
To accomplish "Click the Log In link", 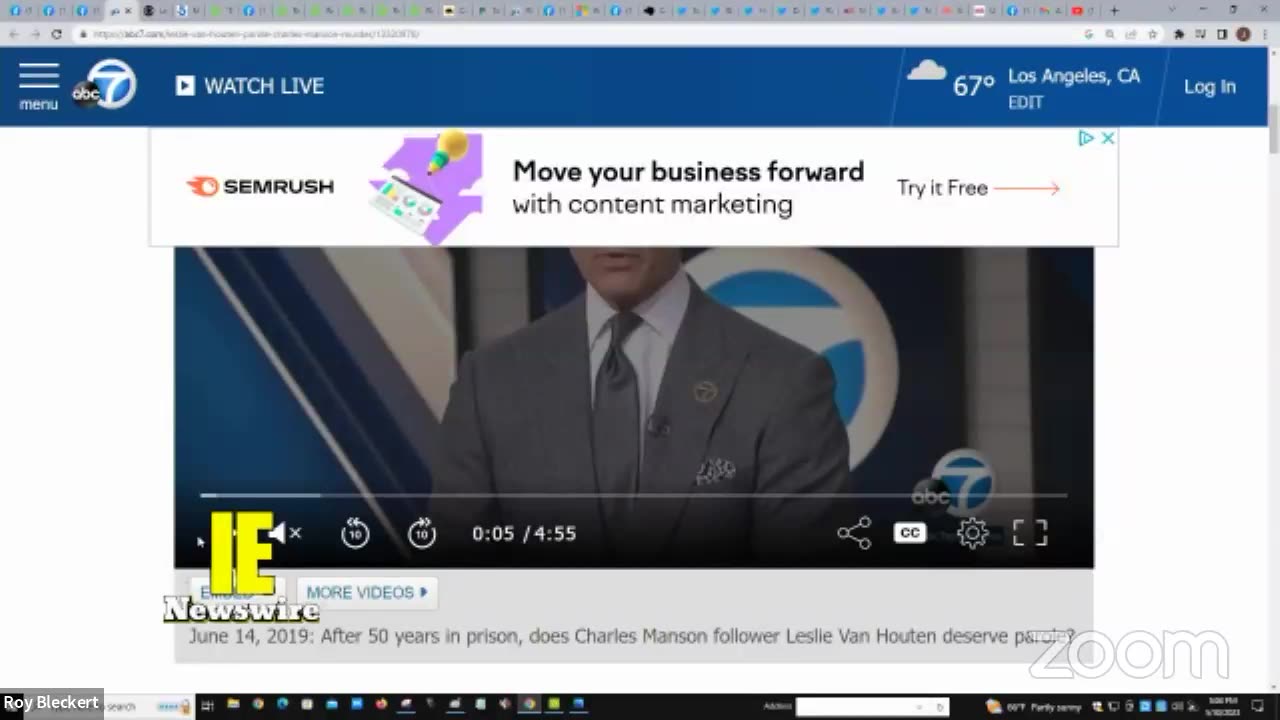I will tap(1210, 87).
